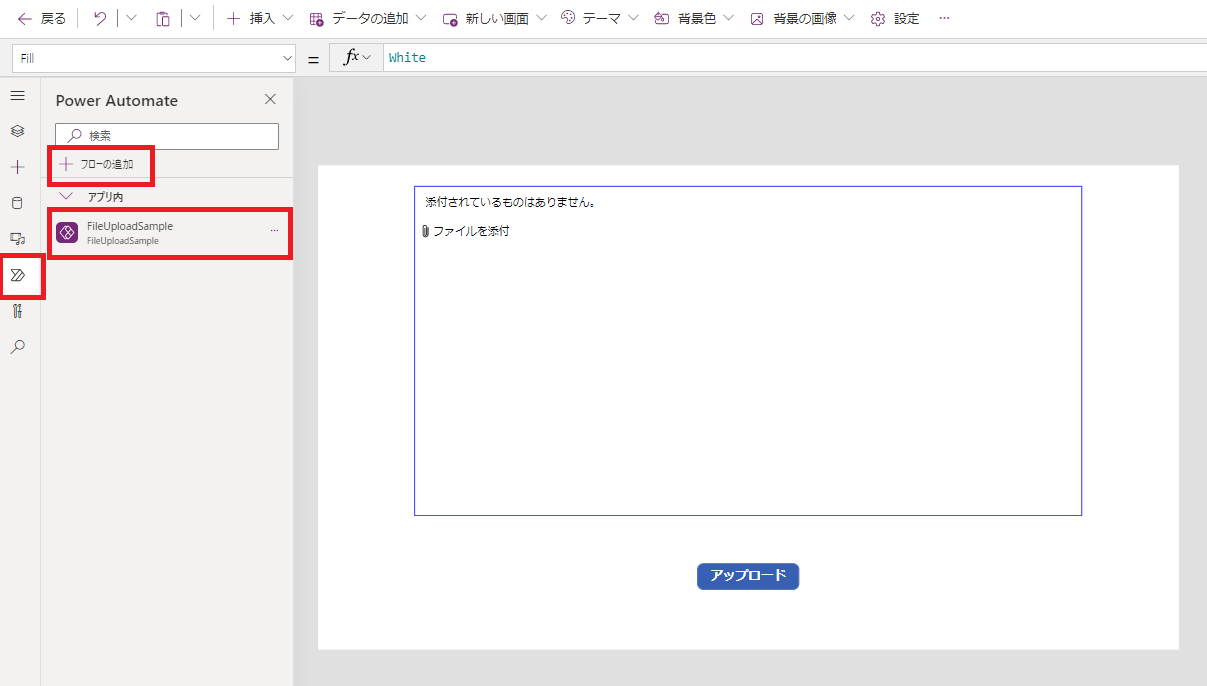Collapse the アプリ内 section
The height and width of the screenshot is (686, 1207).
(67, 197)
